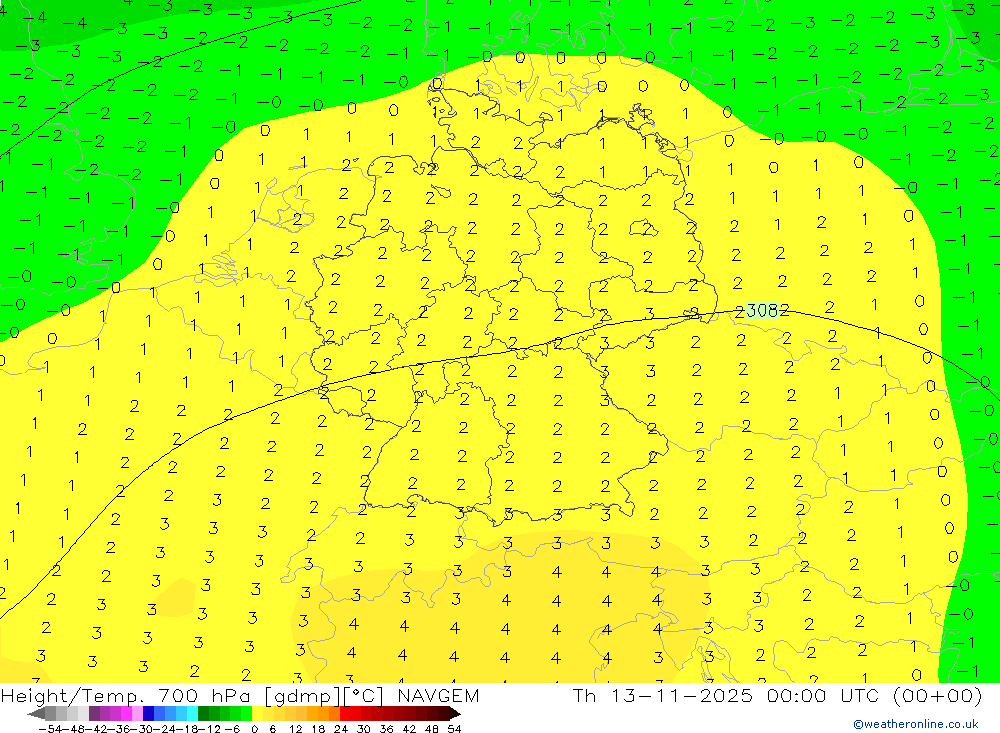Click the NAVGEM model name in title
The width and height of the screenshot is (1000, 733).
[439, 696]
